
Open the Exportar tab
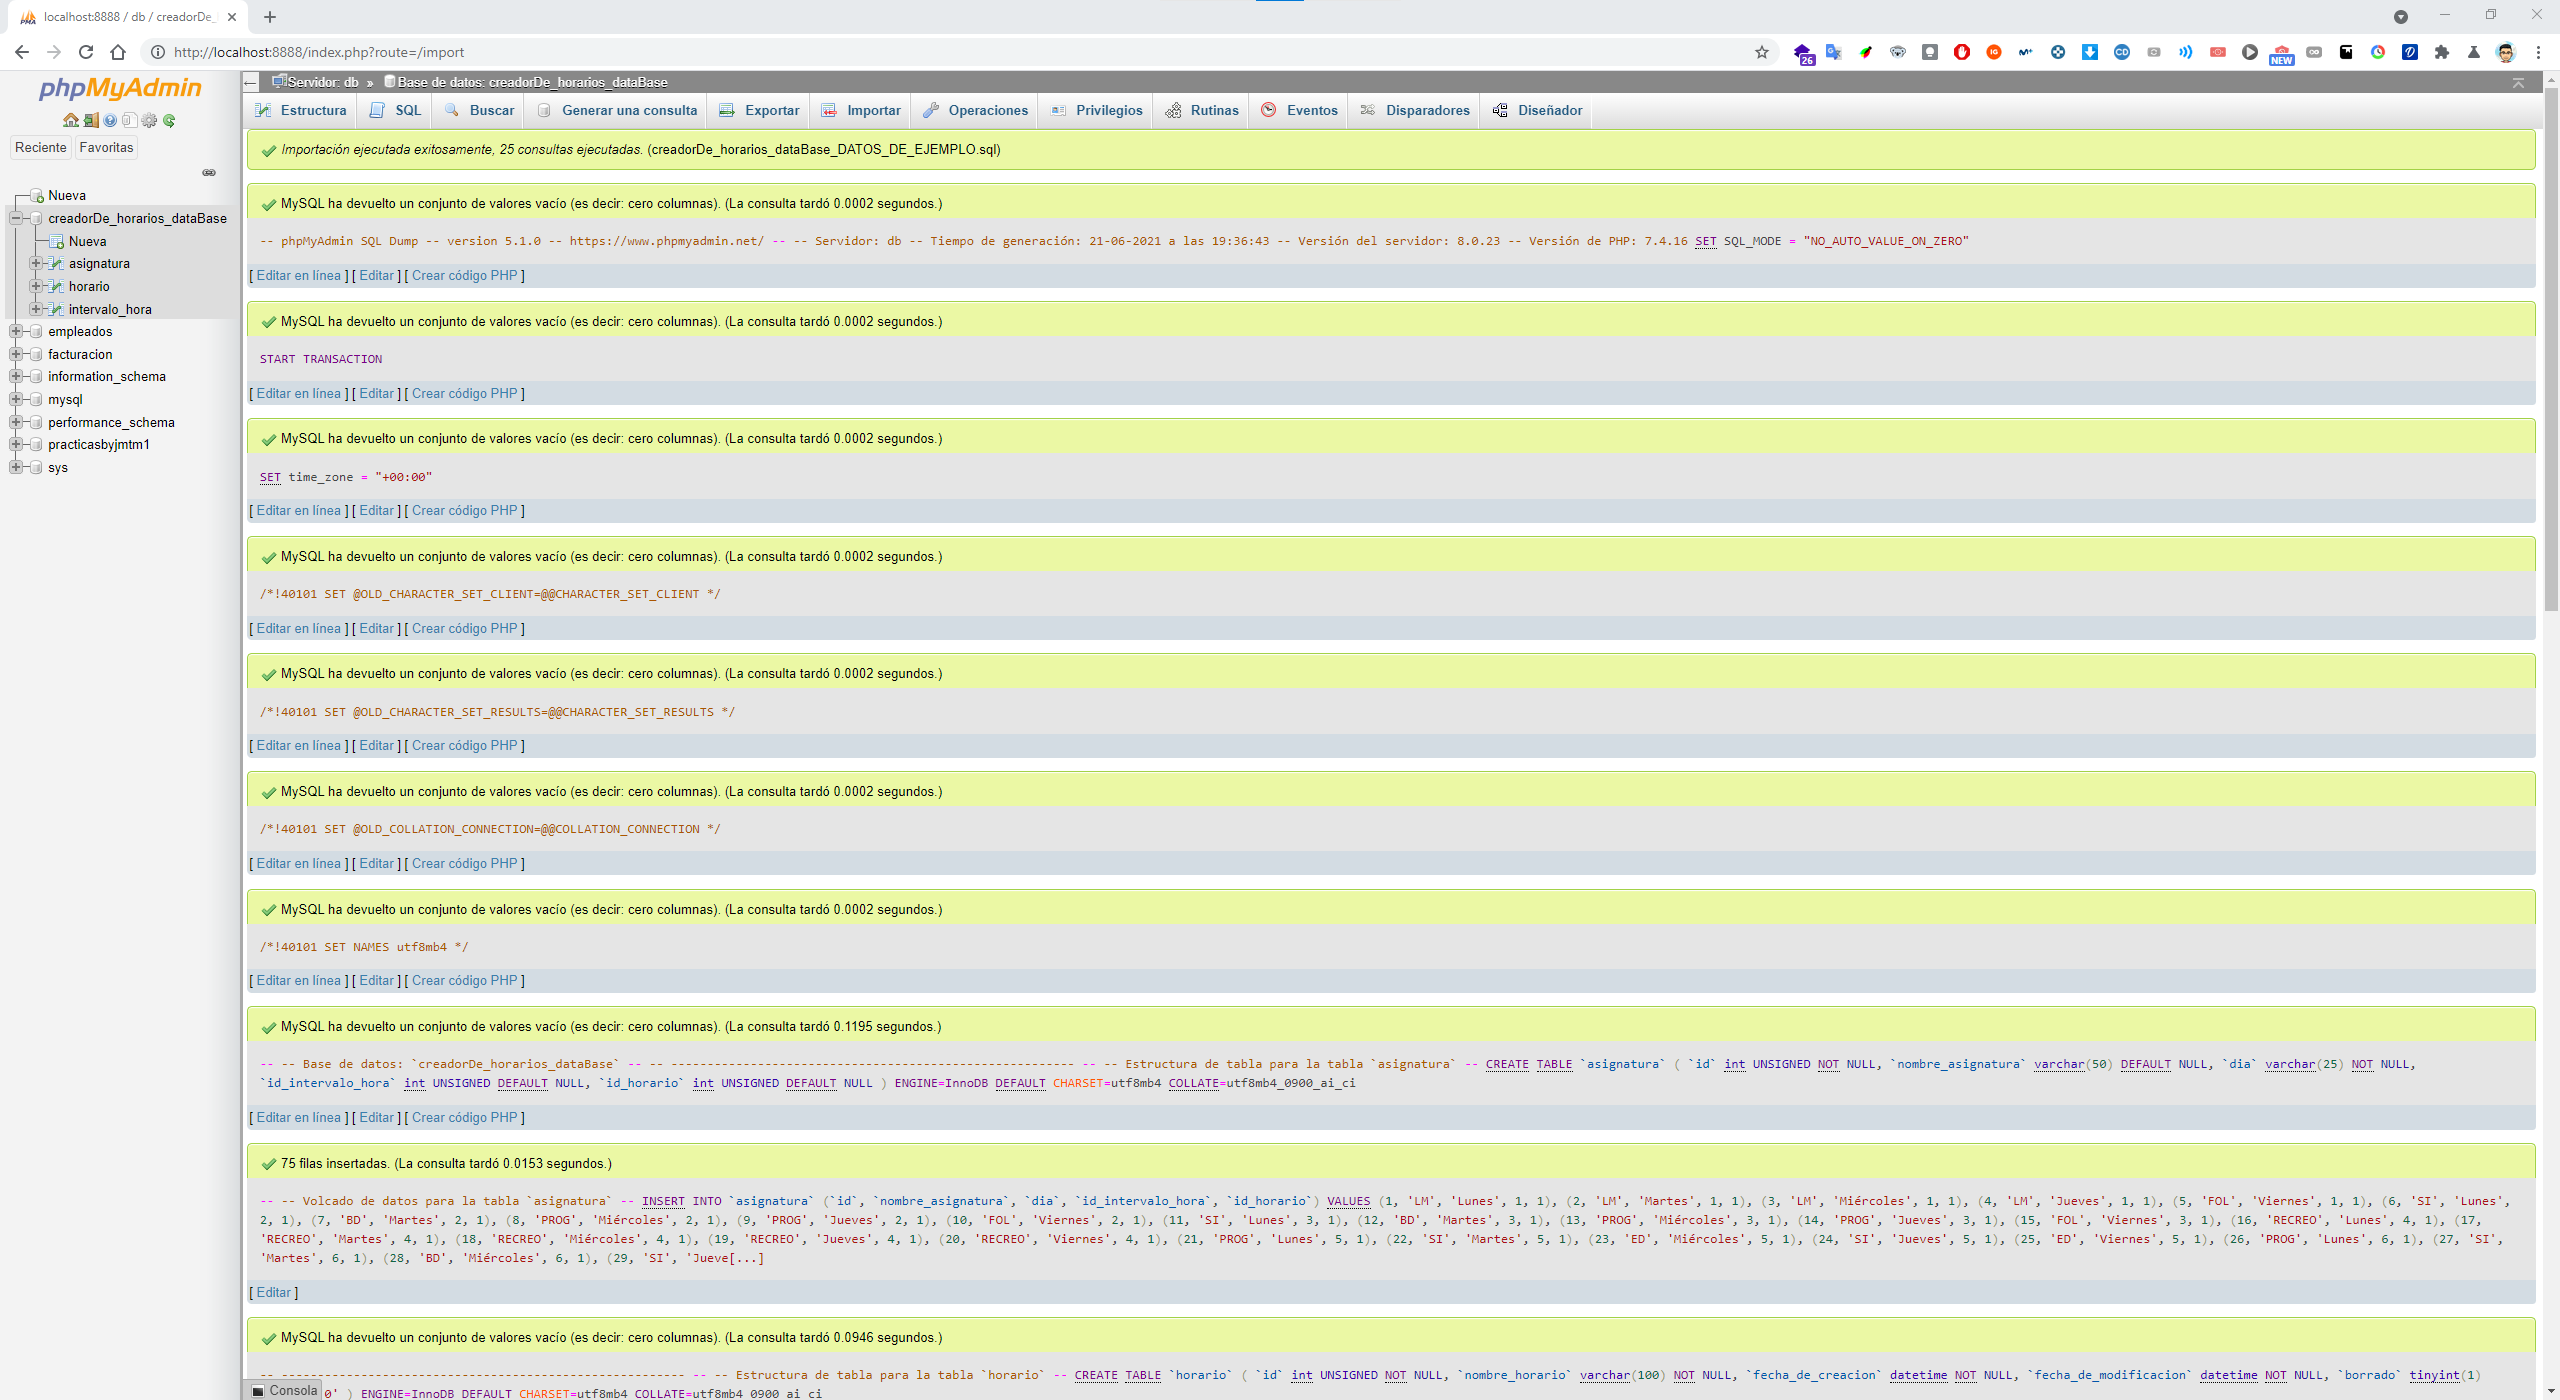[x=760, y=110]
